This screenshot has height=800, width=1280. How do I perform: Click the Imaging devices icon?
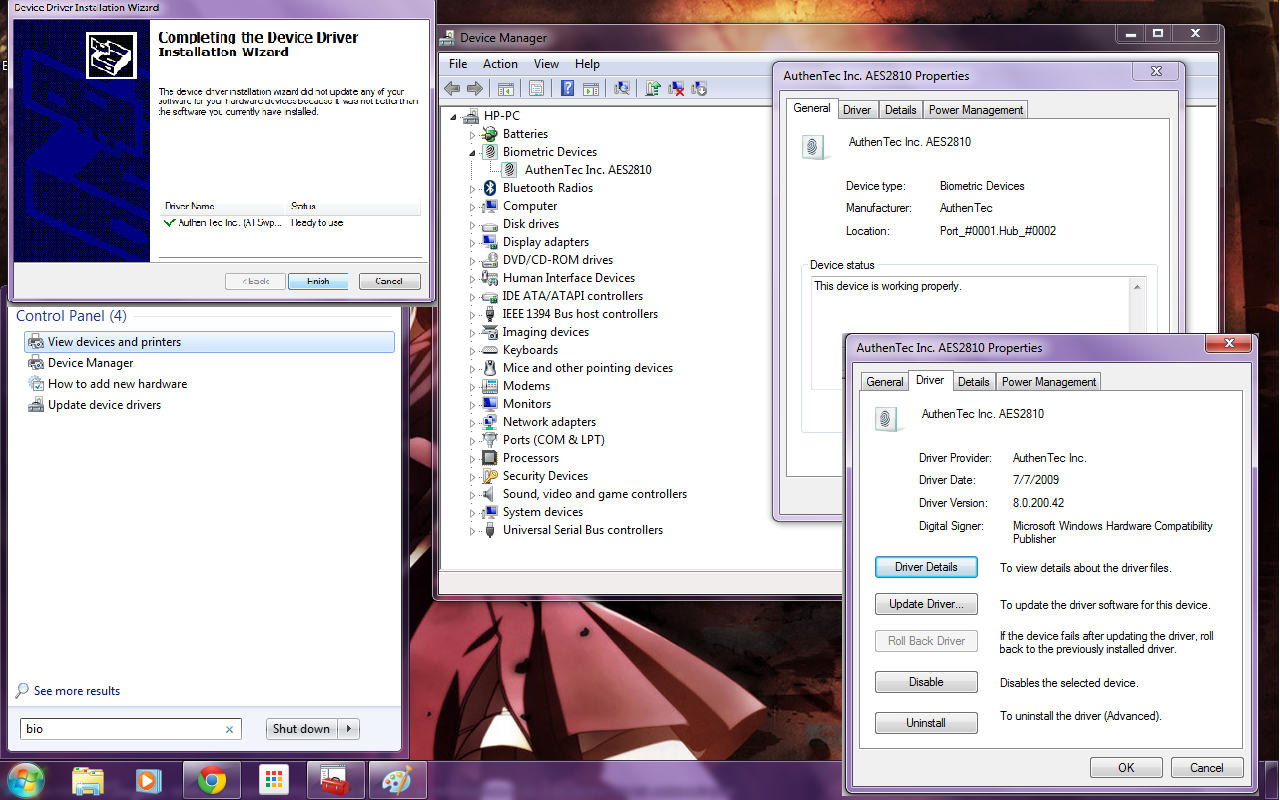click(490, 332)
